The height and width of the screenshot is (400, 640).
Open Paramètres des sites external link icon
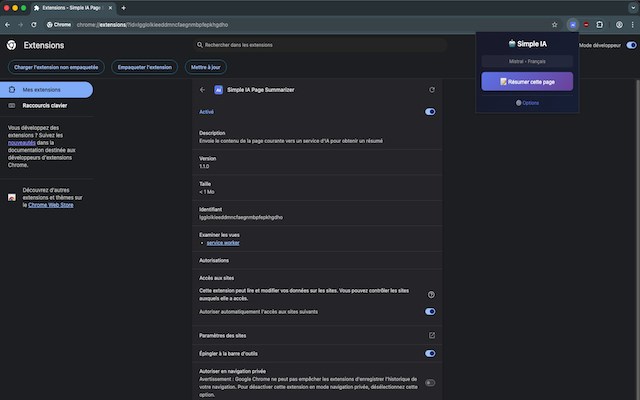click(x=431, y=335)
